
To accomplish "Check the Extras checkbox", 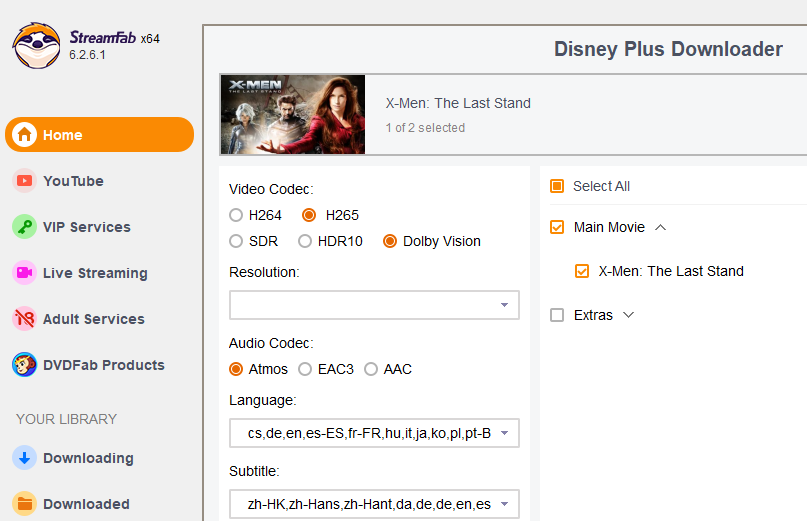I will [x=557, y=315].
